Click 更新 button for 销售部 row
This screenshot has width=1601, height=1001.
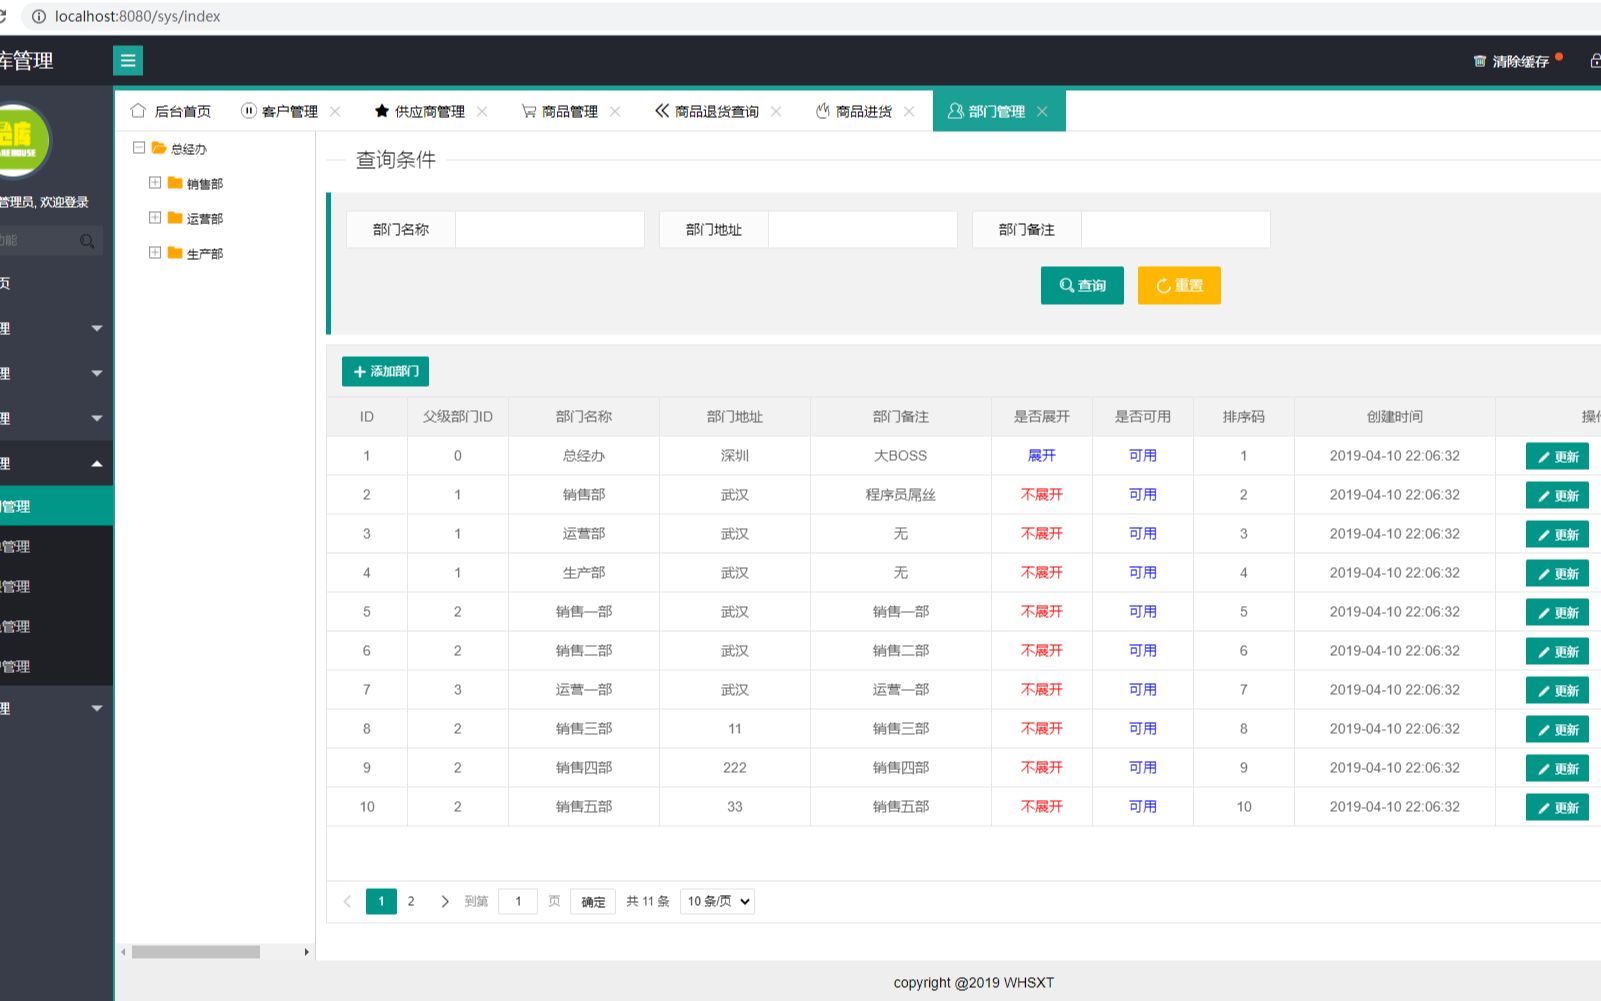pos(1557,495)
